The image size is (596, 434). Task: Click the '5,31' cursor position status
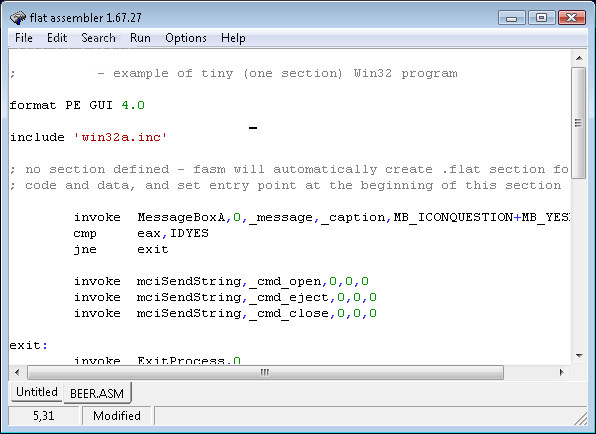tap(44, 416)
